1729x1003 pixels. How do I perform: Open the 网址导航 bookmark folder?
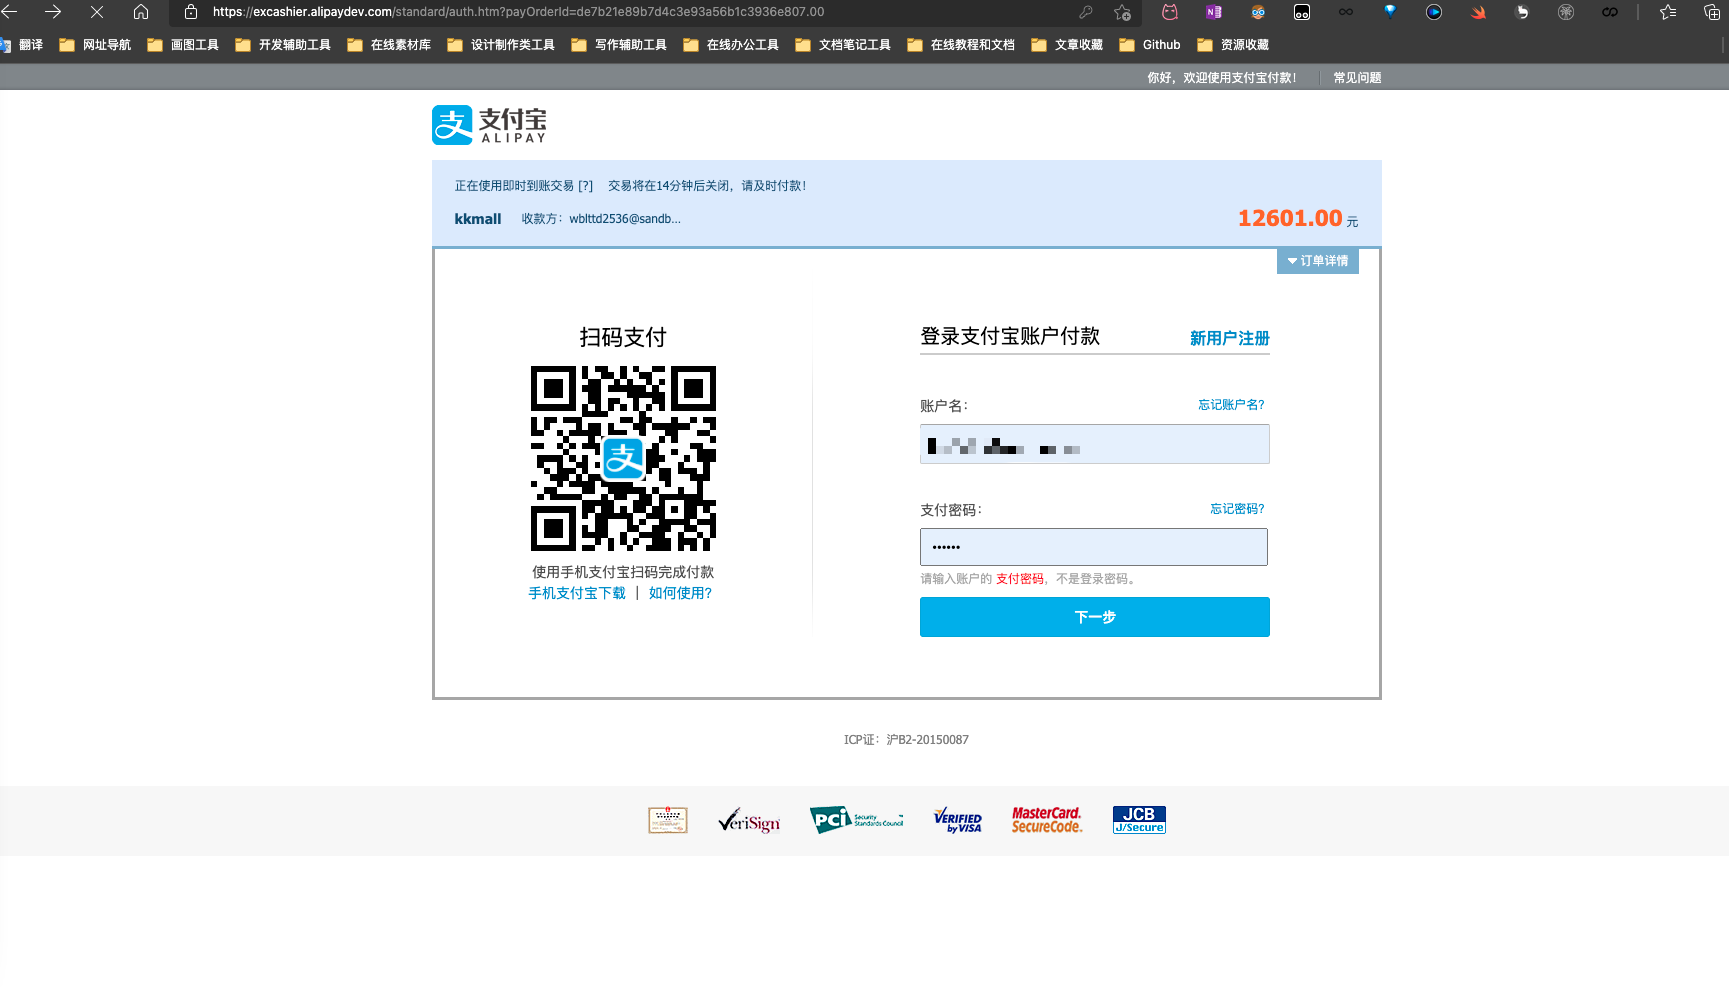(x=96, y=45)
